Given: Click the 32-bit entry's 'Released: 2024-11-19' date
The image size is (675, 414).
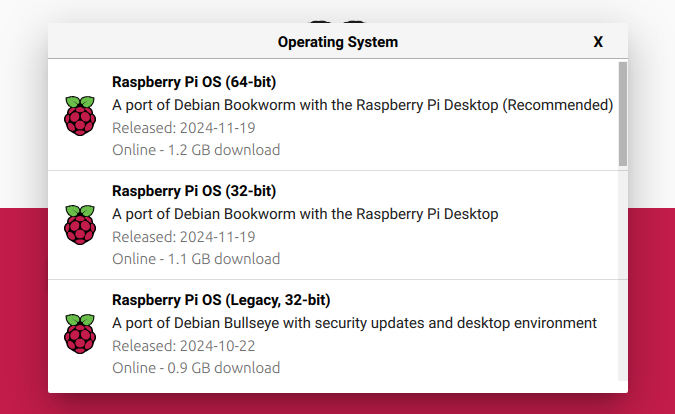Looking at the screenshot, I should (184, 237).
